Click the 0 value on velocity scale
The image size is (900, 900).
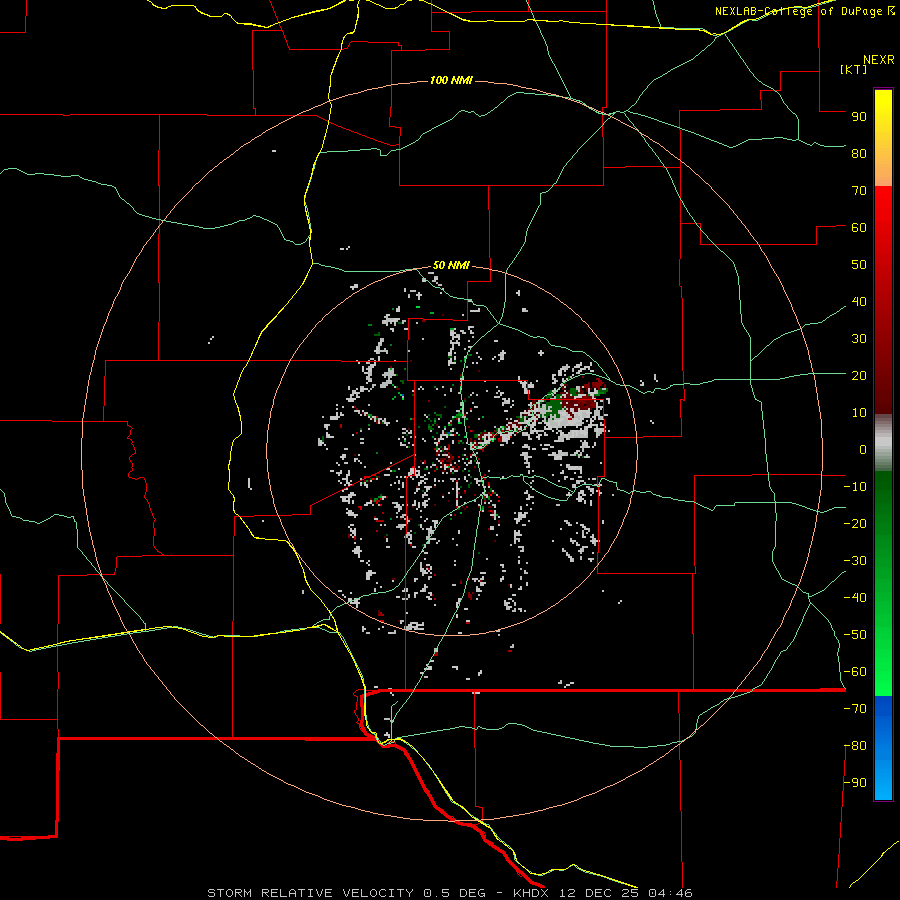(863, 449)
